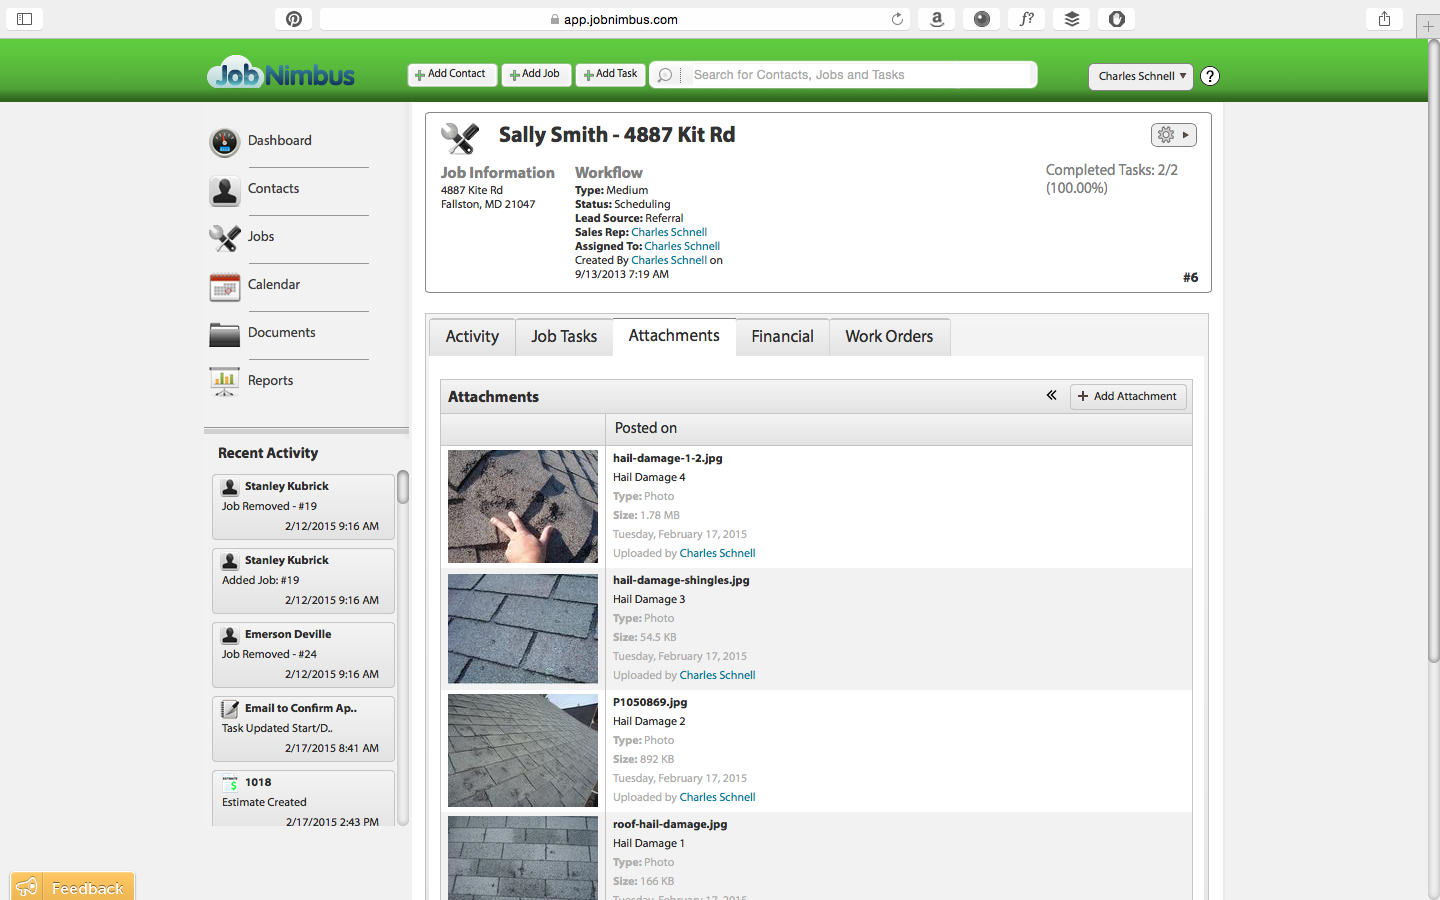Open the Reports sidebar label
The width and height of the screenshot is (1440, 900).
click(271, 381)
